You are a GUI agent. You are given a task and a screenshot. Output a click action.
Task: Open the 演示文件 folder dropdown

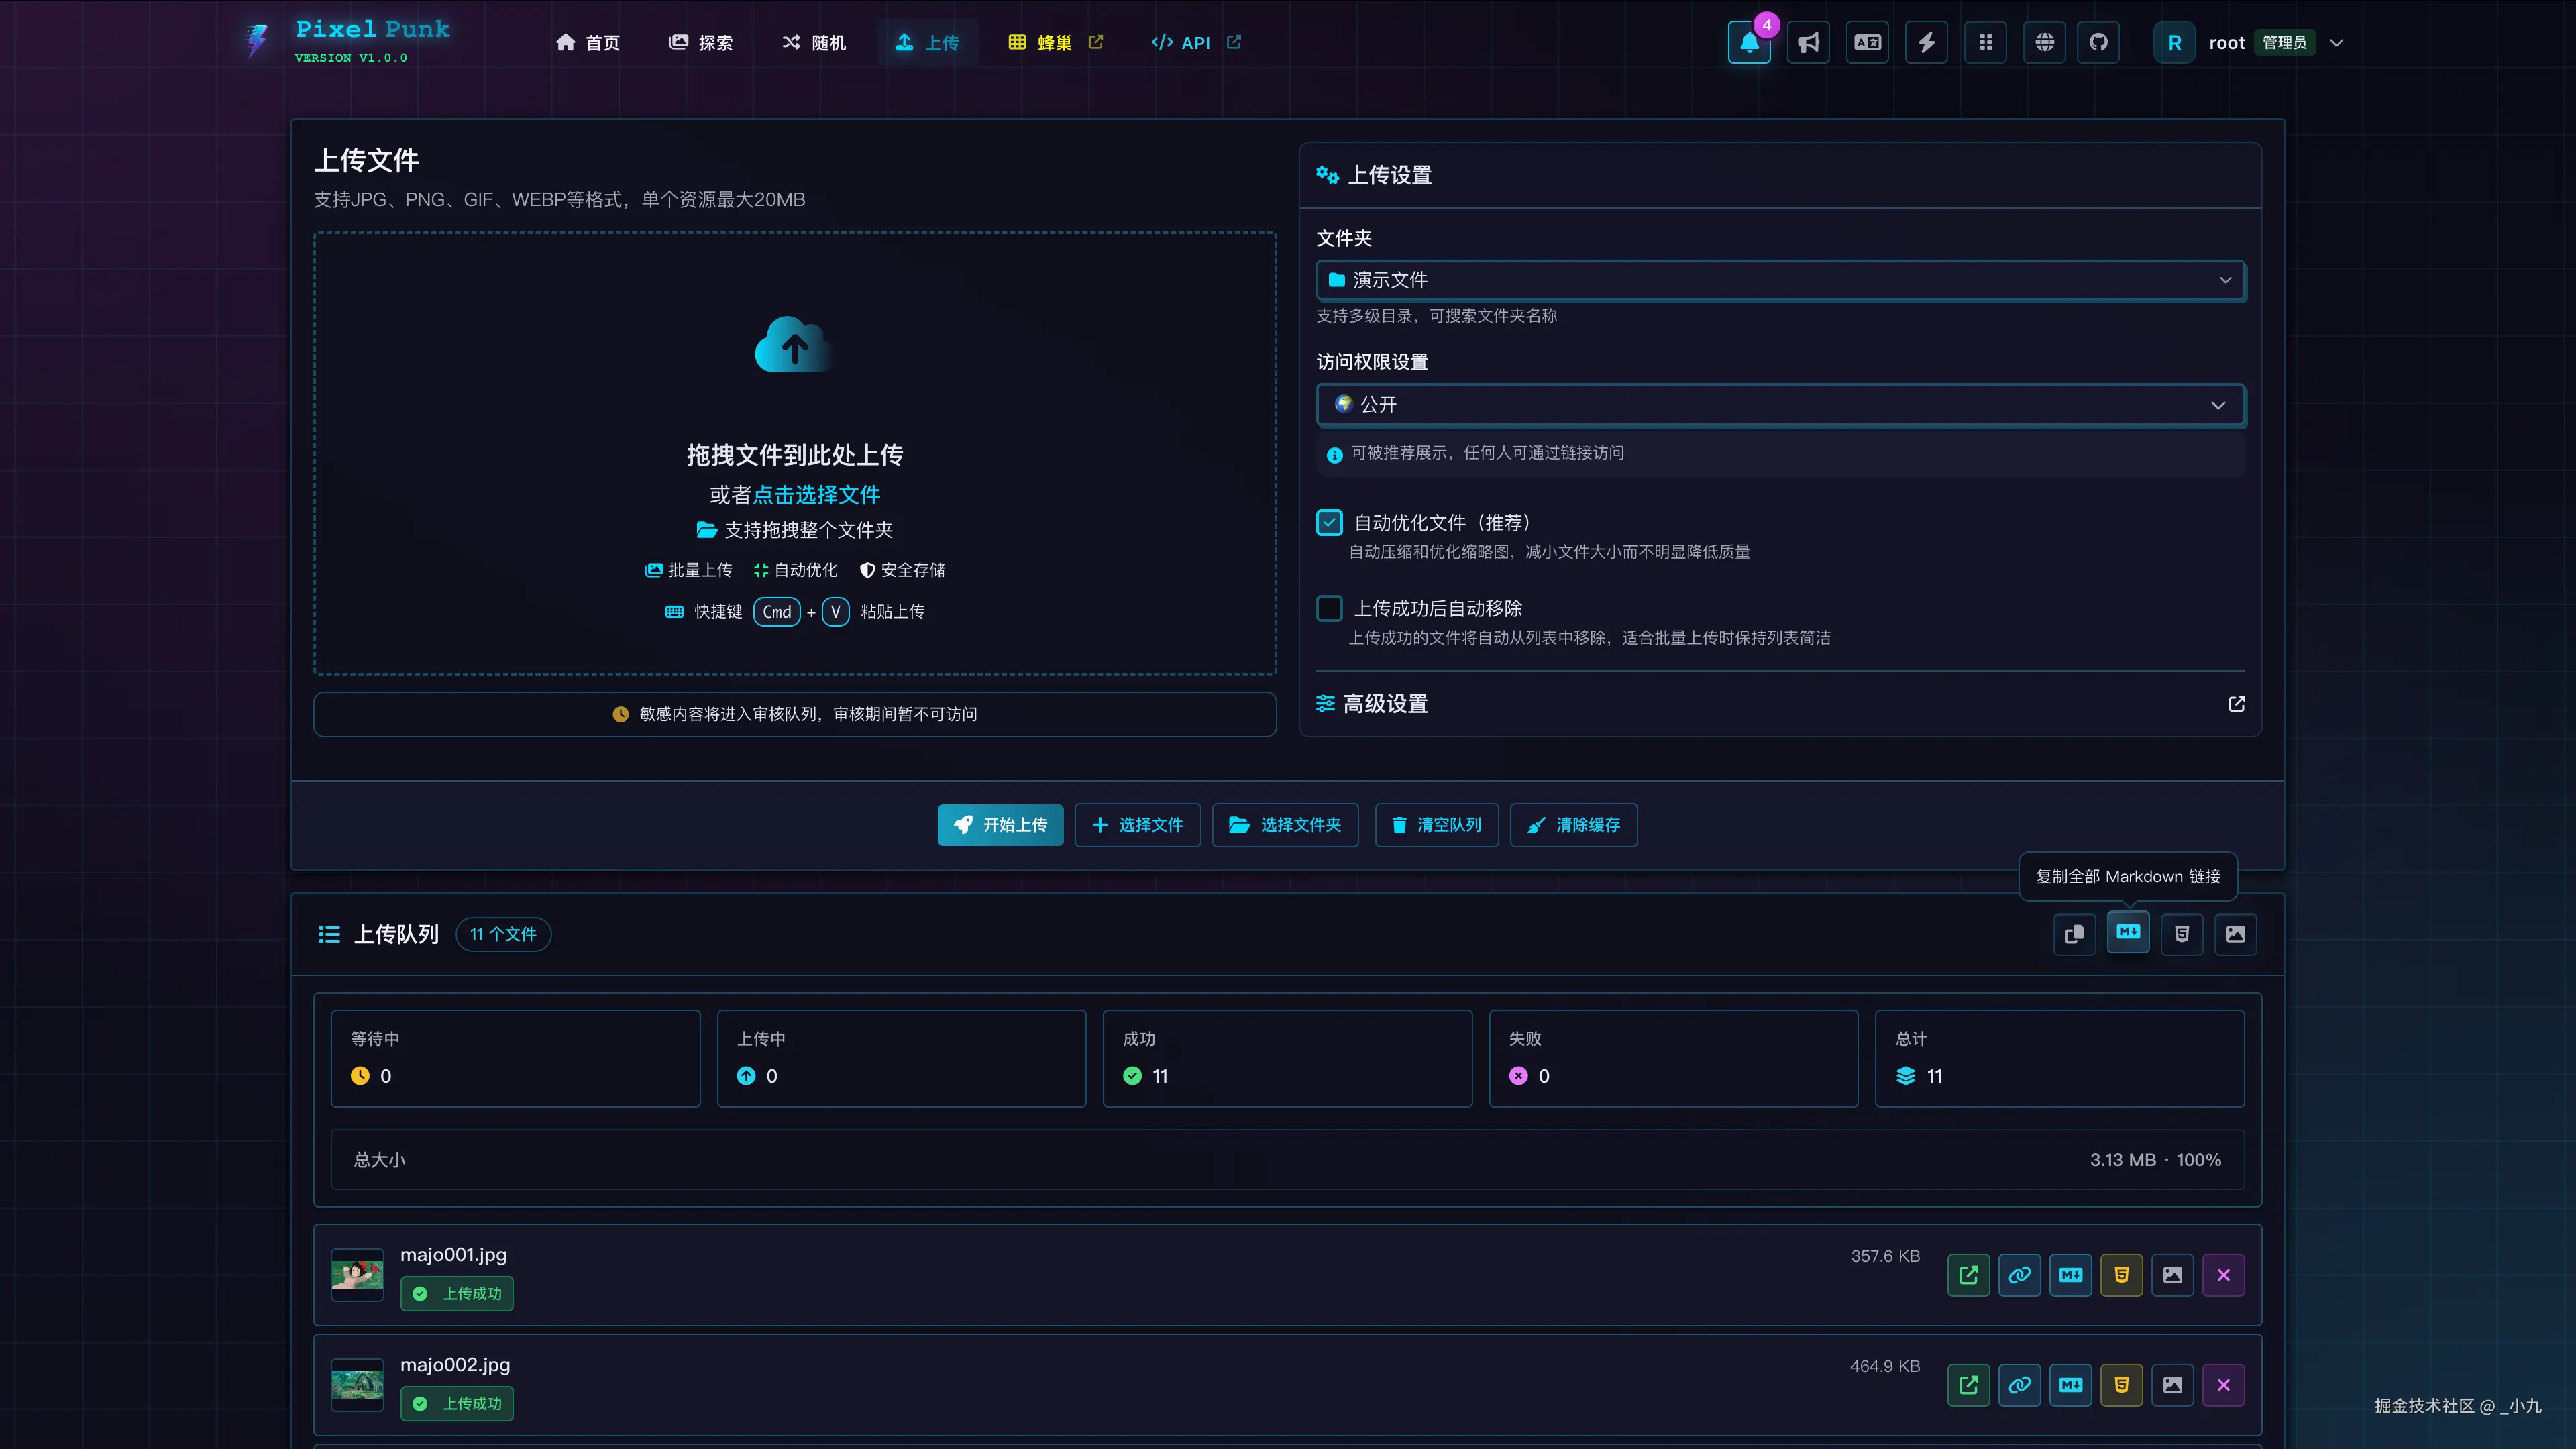click(x=1780, y=280)
